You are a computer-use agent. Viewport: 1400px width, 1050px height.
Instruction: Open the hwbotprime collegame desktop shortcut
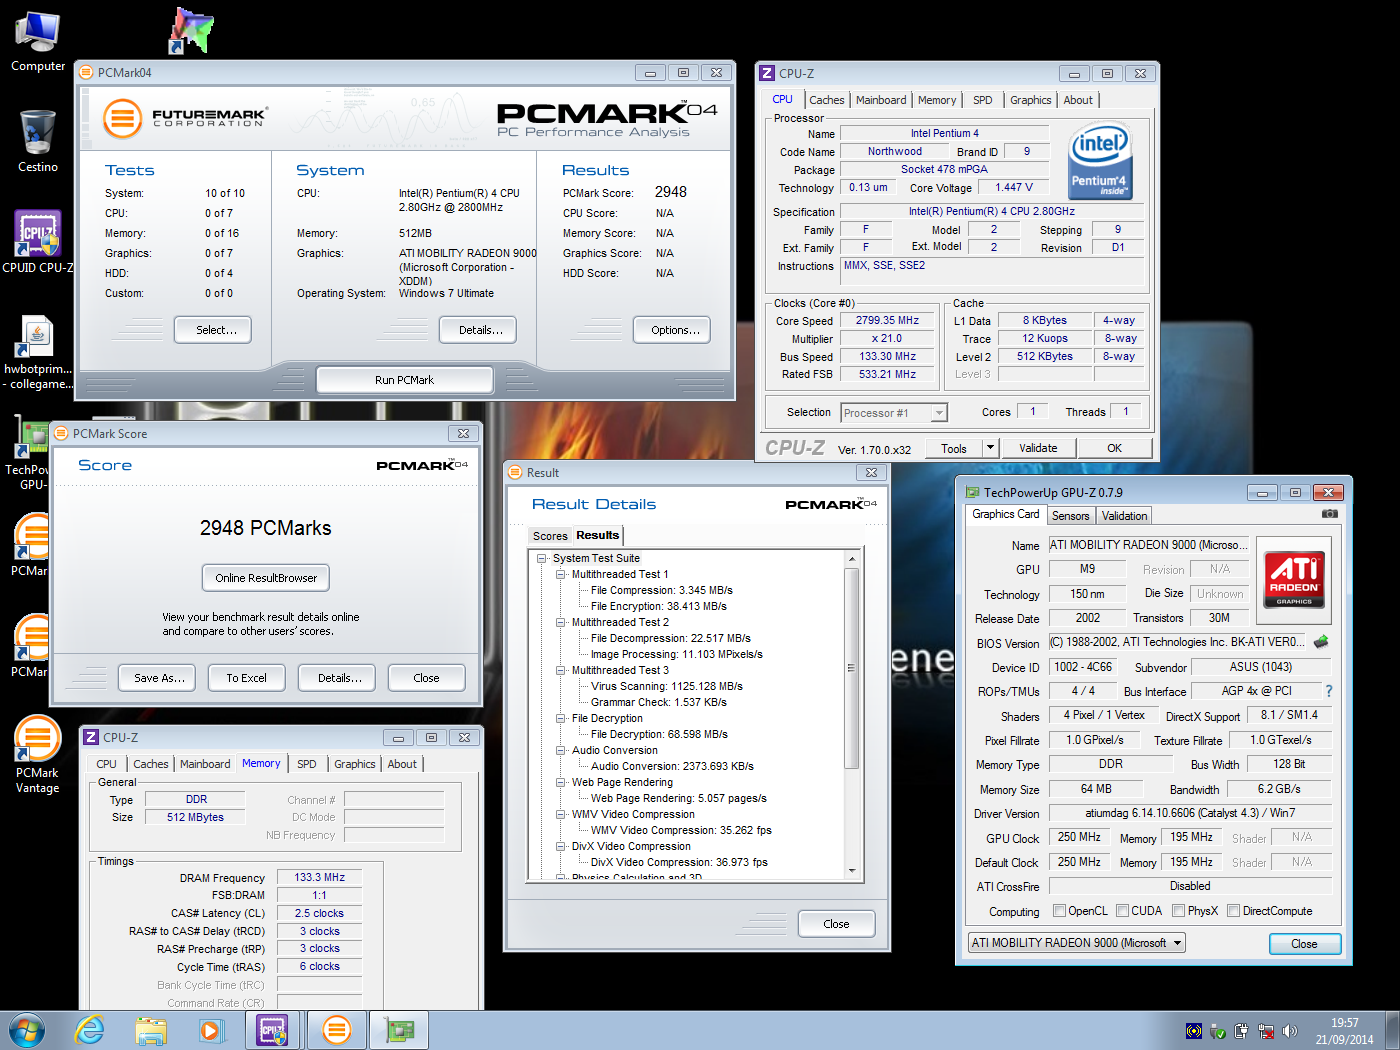(38, 351)
